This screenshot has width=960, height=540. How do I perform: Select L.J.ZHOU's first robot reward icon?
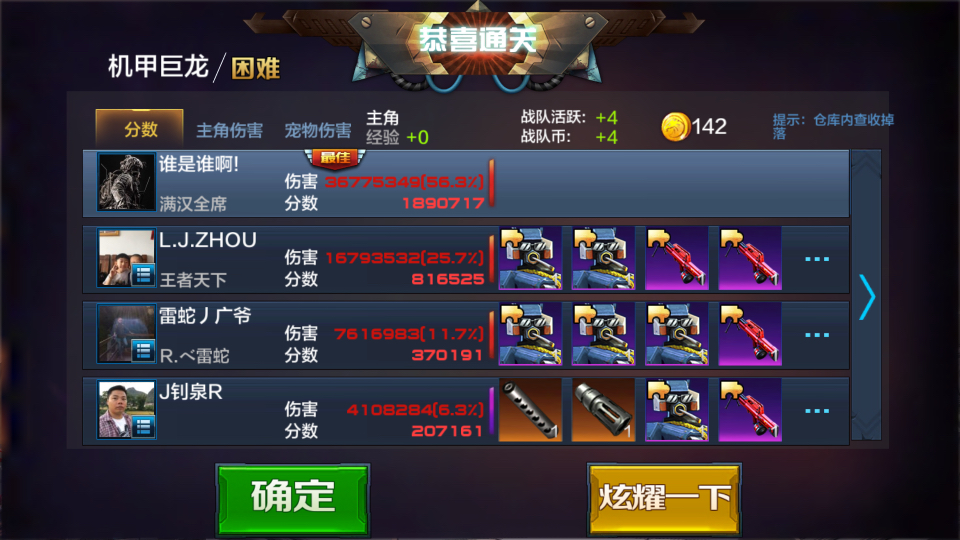tap(530, 258)
